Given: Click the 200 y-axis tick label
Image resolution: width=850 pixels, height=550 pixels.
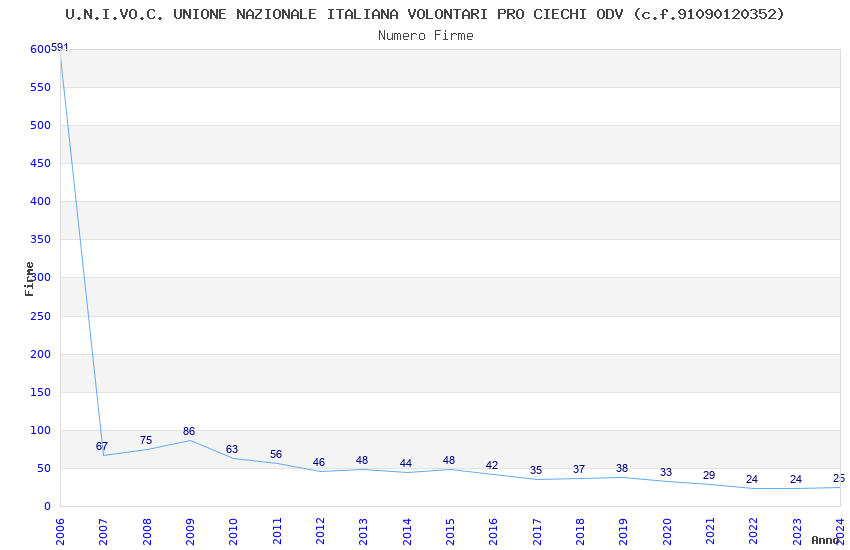Looking at the screenshot, I should pyautogui.click(x=40, y=354).
